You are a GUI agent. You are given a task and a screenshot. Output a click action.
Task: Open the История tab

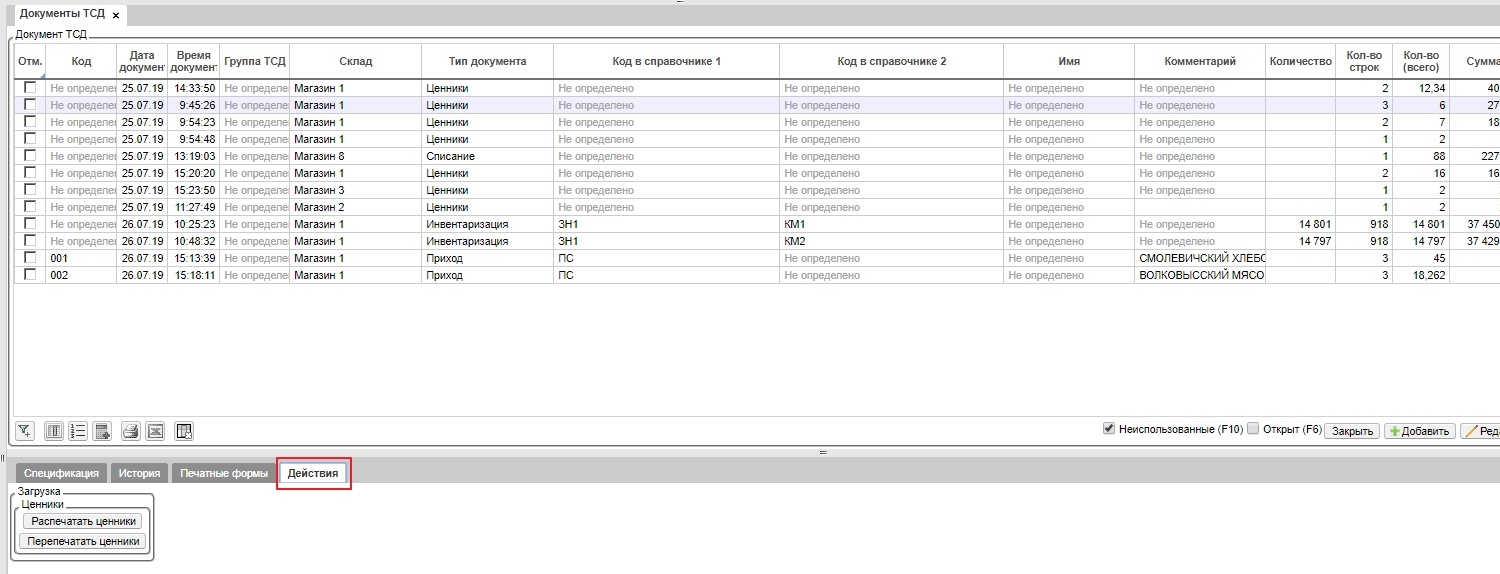(139, 473)
